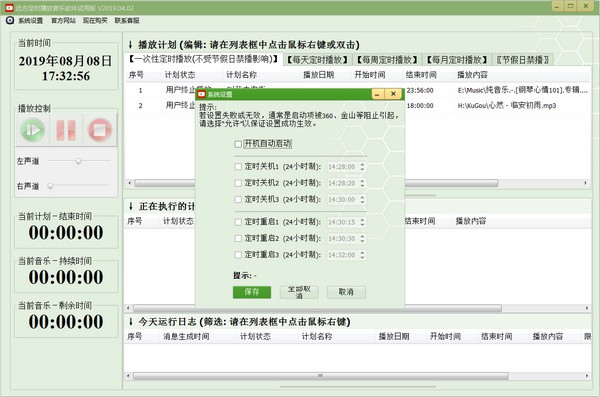Enable the 开机自动启动 checkbox
600x397 pixels.
[x=238, y=144]
